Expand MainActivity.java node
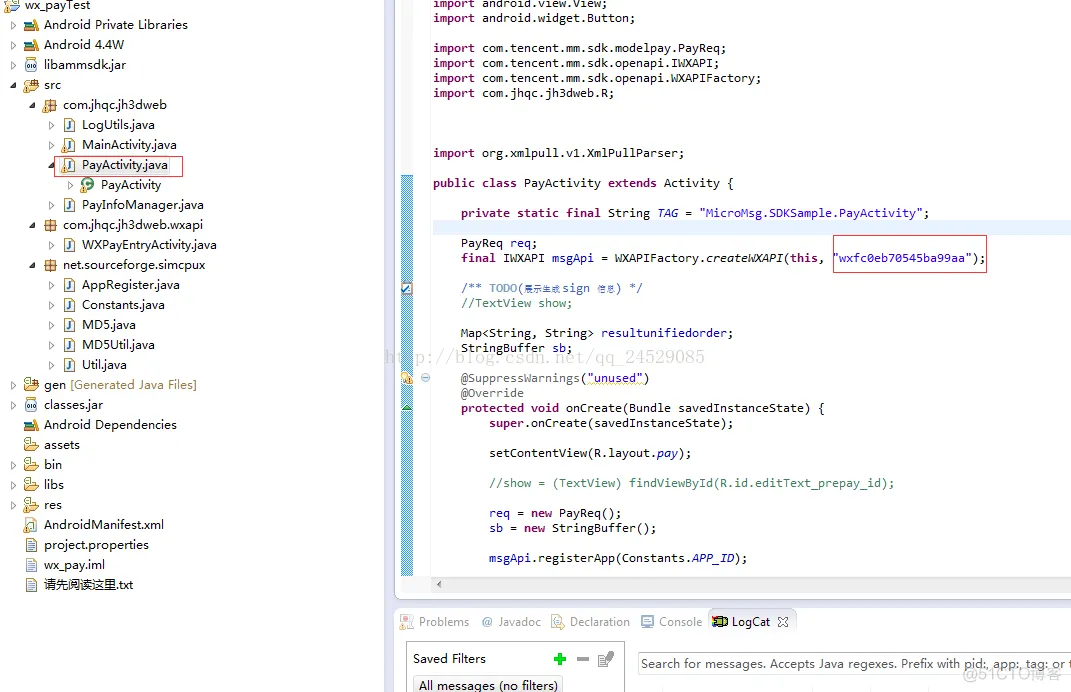The height and width of the screenshot is (692, 1071). (x=51, y=145)
